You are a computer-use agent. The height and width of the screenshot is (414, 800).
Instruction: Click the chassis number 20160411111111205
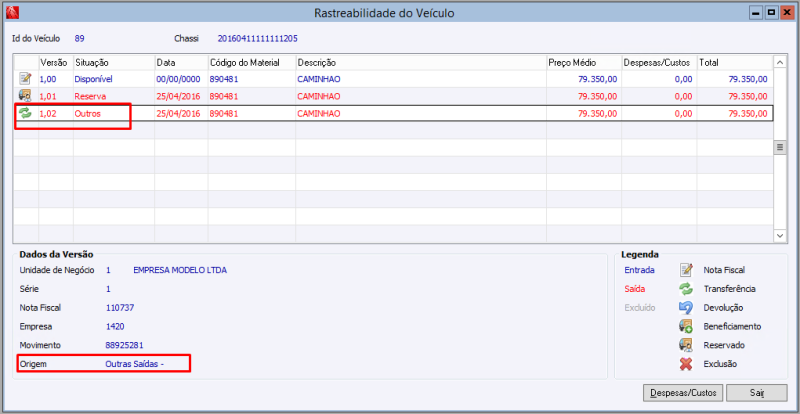point(258,38)
